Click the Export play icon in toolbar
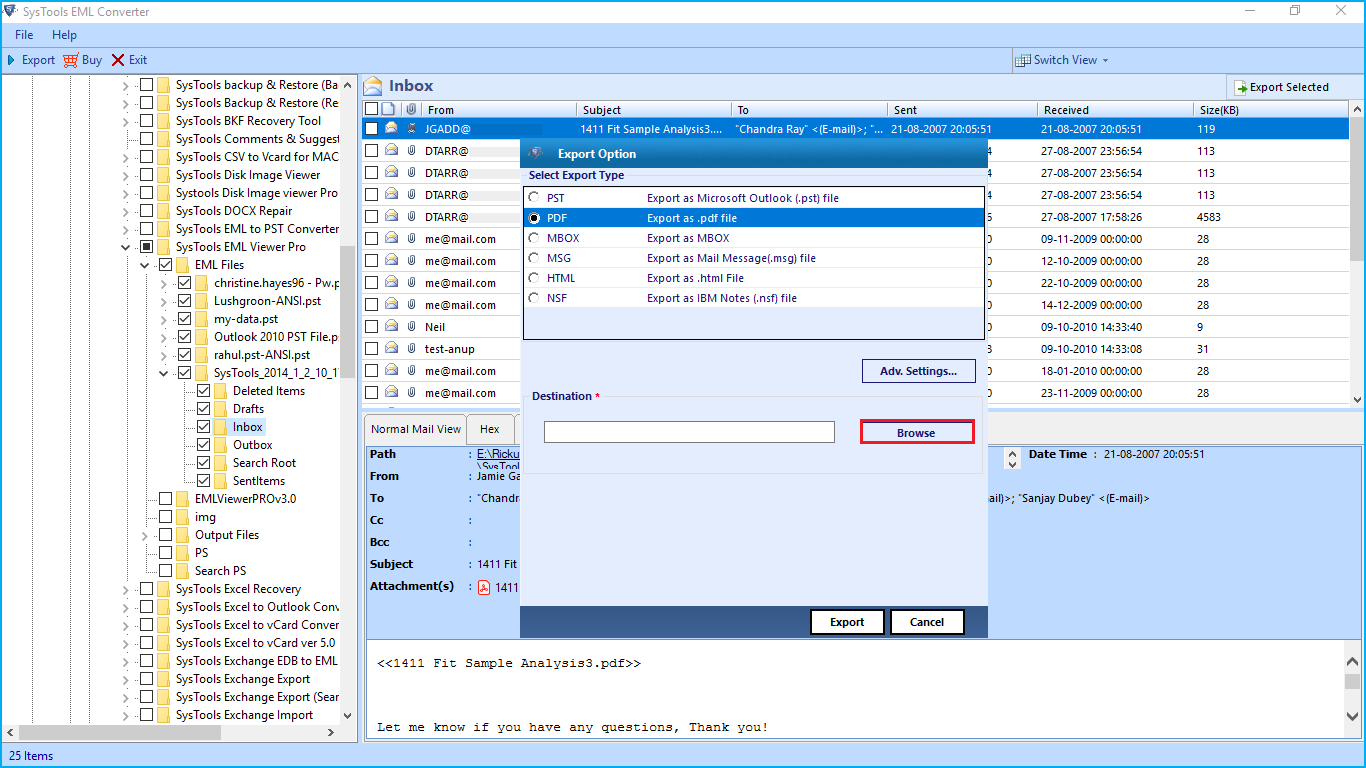 (x=11, y=60)
